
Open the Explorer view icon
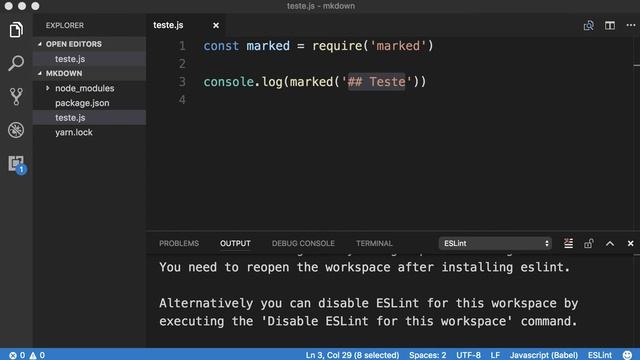coord(16,30)
